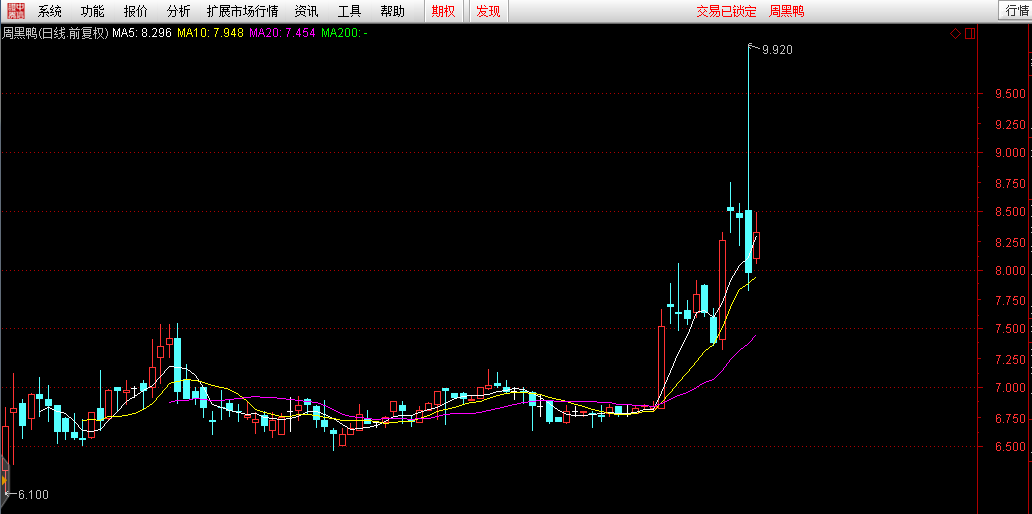
Task: Click the 7.000 price axis label
Action: tap(1010, 388)
